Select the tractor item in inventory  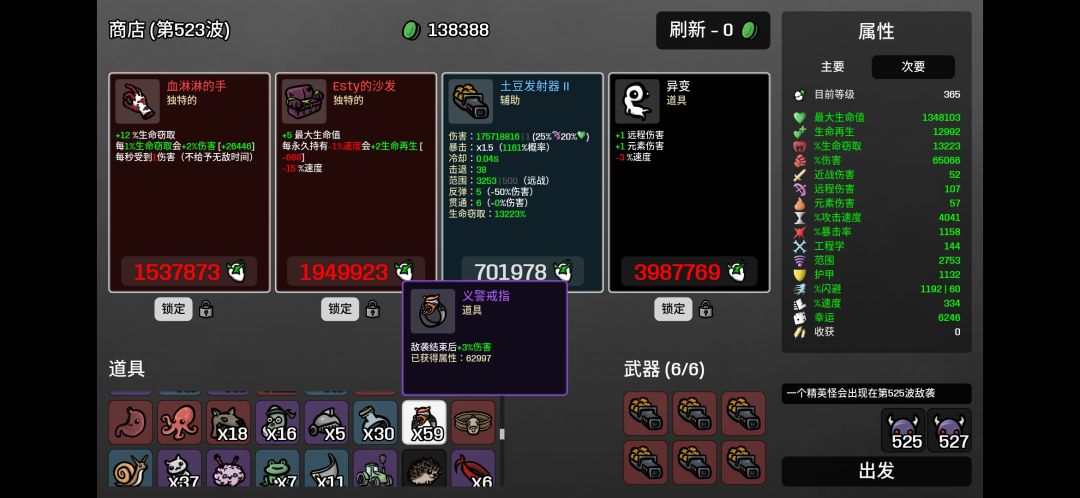point(375,468)
